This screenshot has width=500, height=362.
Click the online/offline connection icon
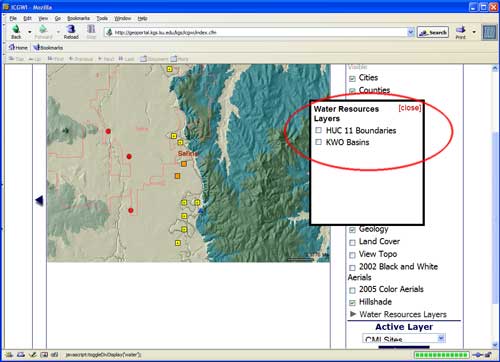(477, 355)
